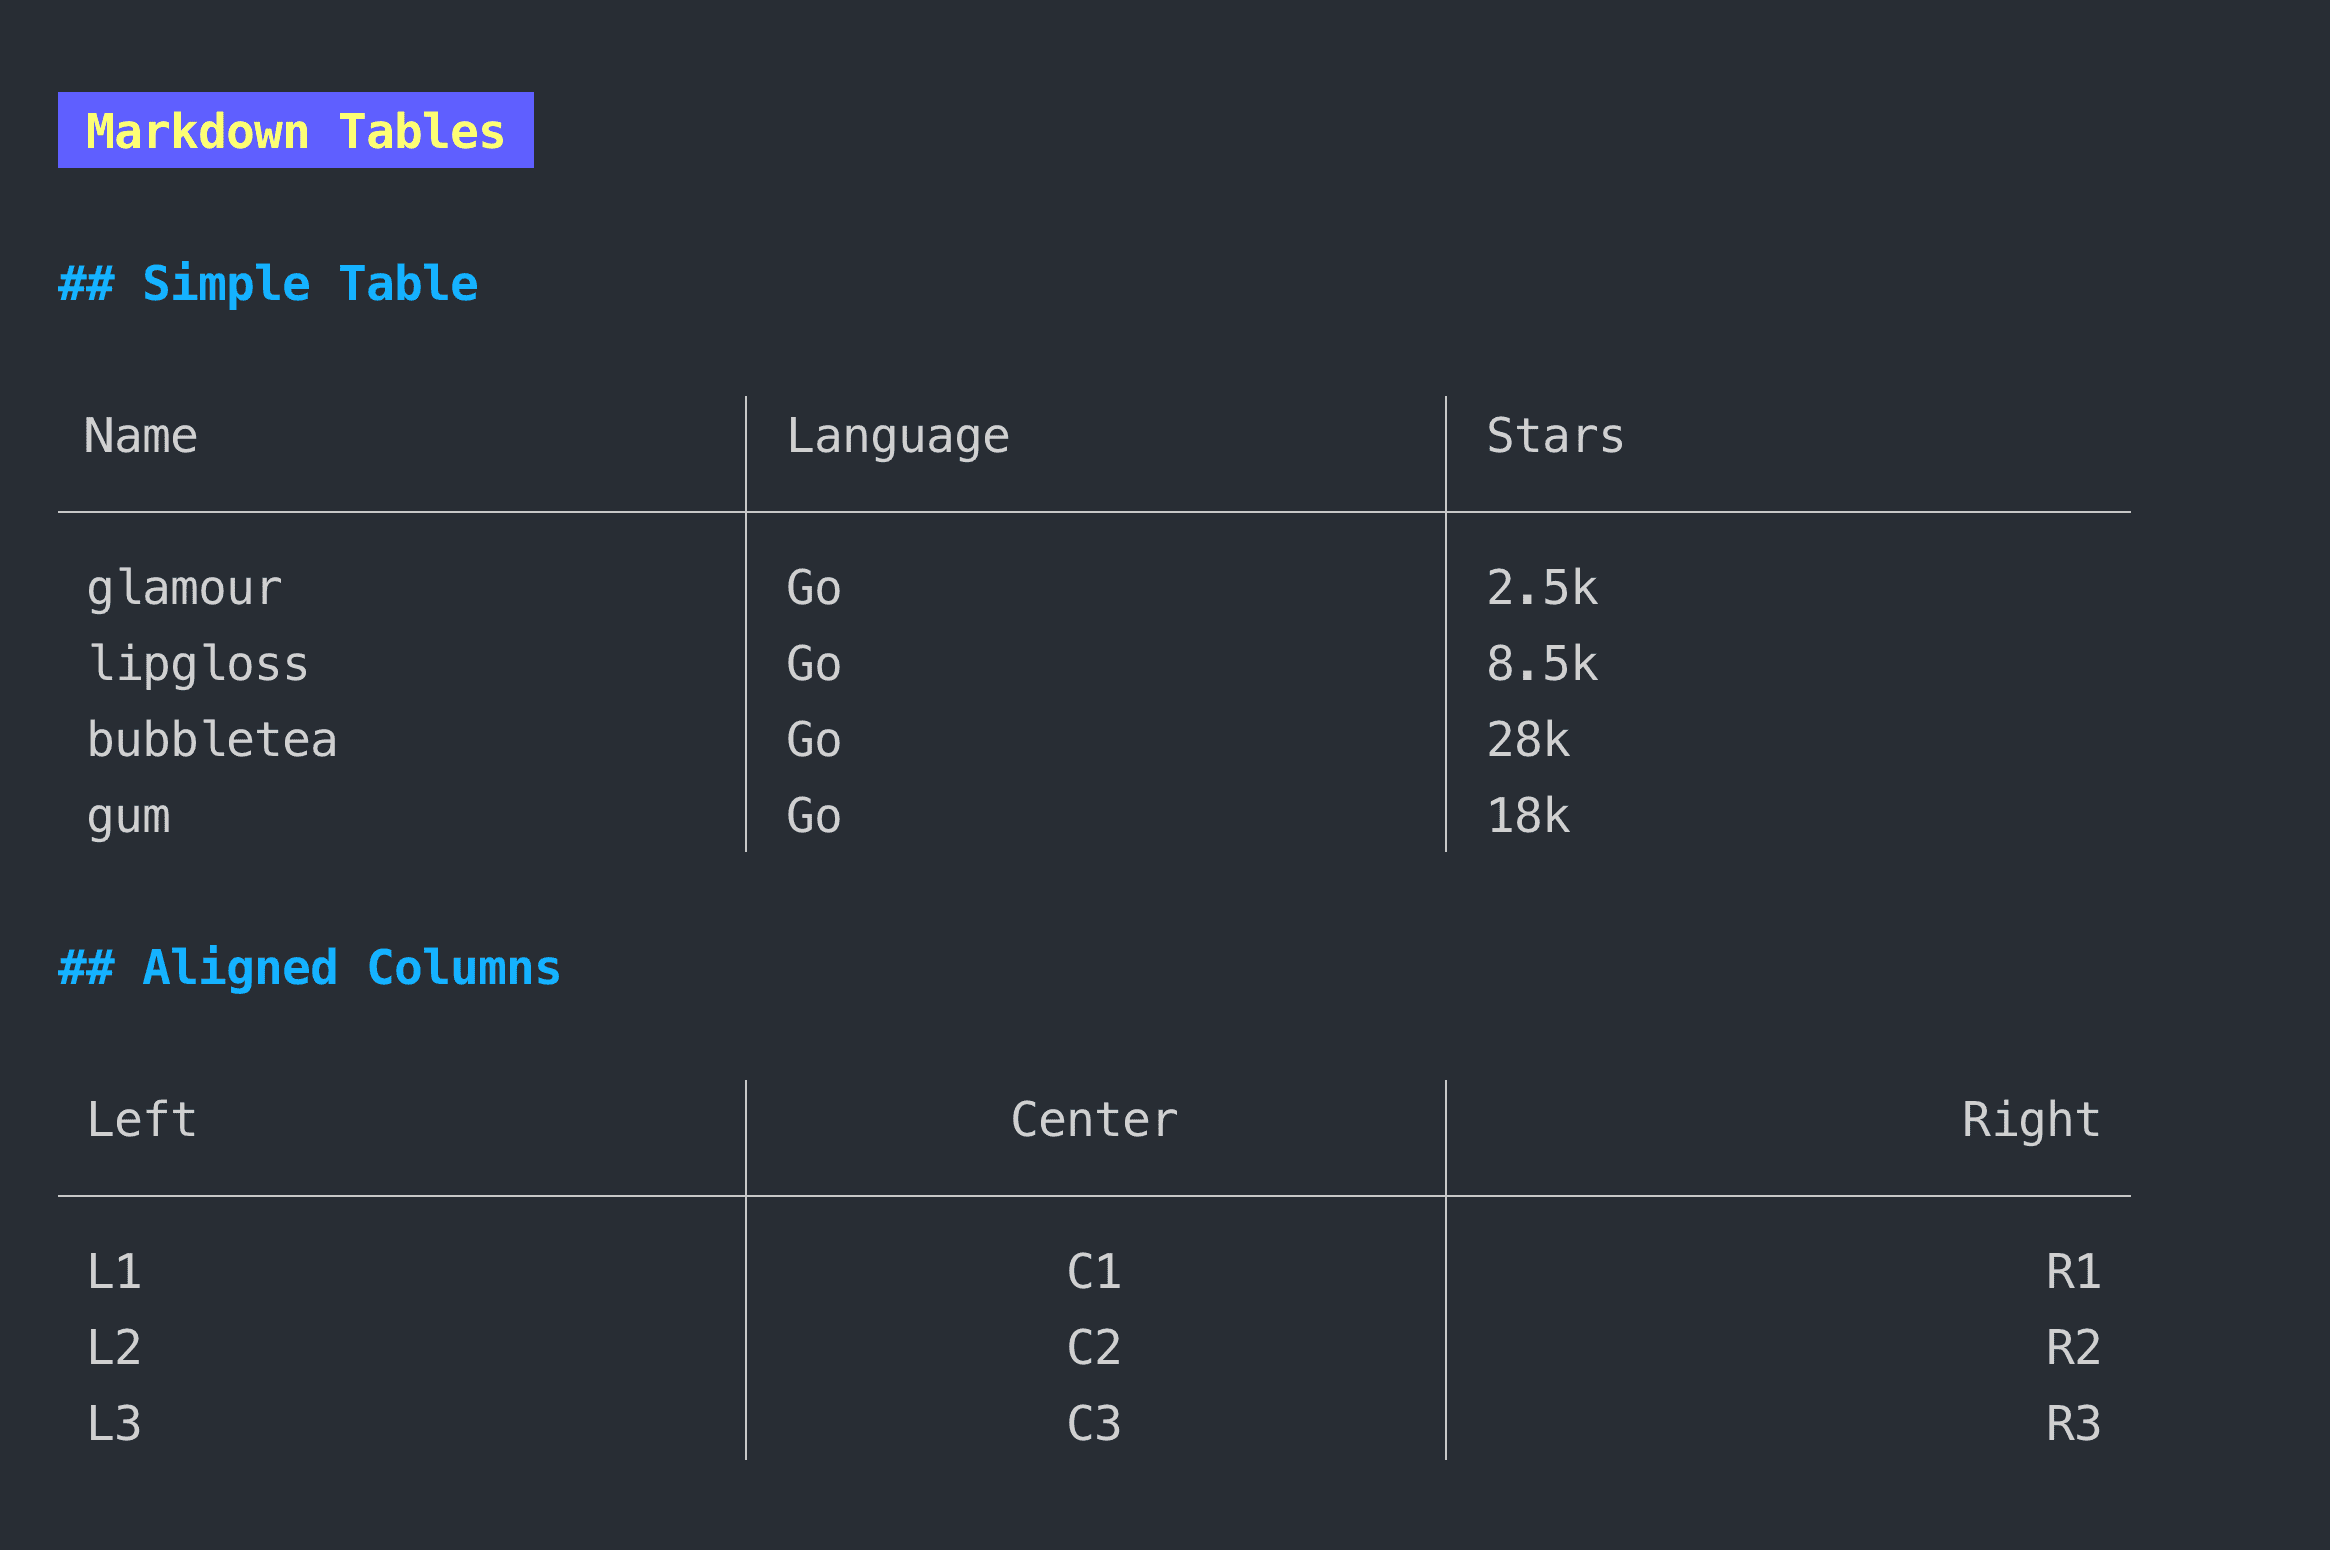Click the Right column header
The image size is (2330, 1550).
tap(2030, 1120)
